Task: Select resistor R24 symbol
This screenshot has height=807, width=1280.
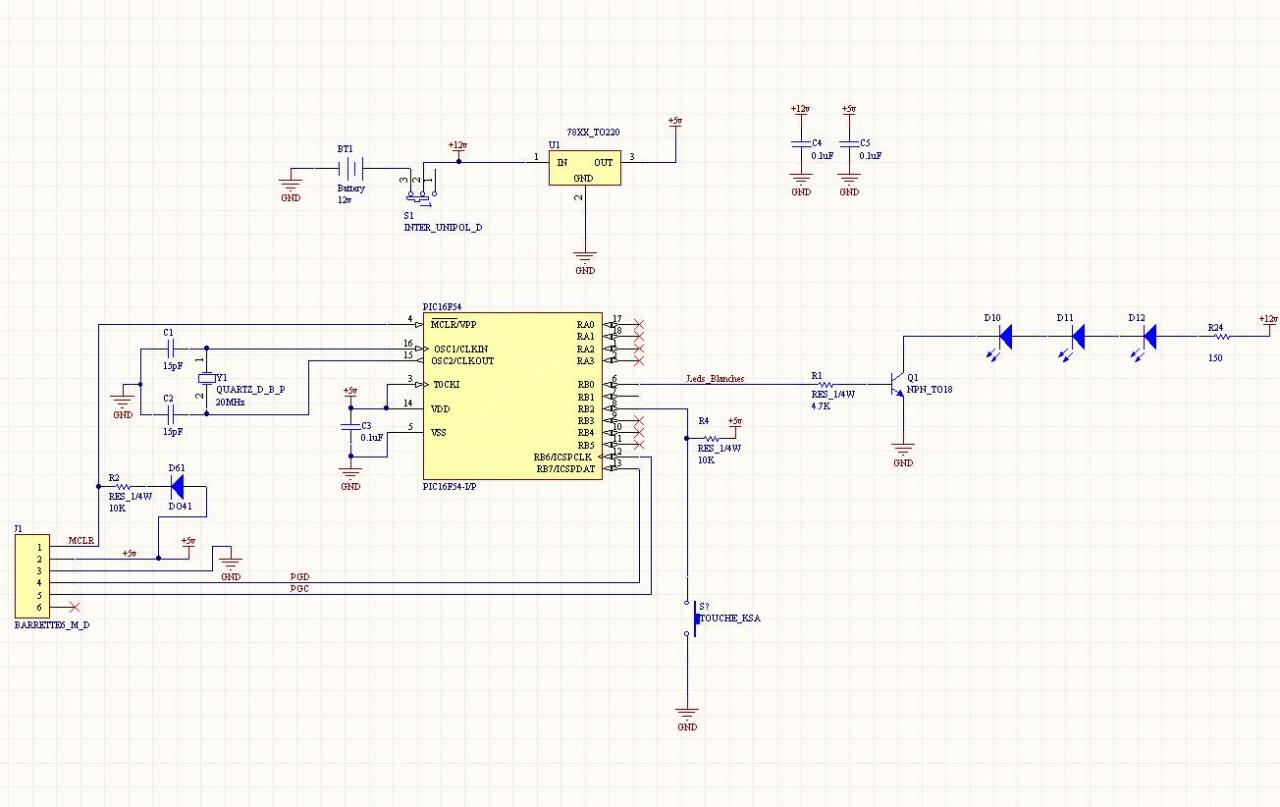Action: tap(1220, 337)
